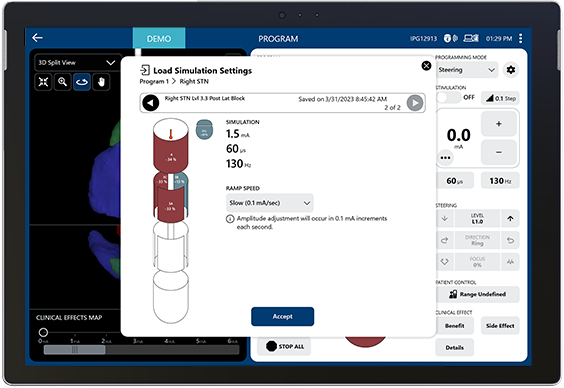Viewport: 564px width, 388px height.
Task: Open amplitude more options ellipsis
Action: (x=445, y=158)
